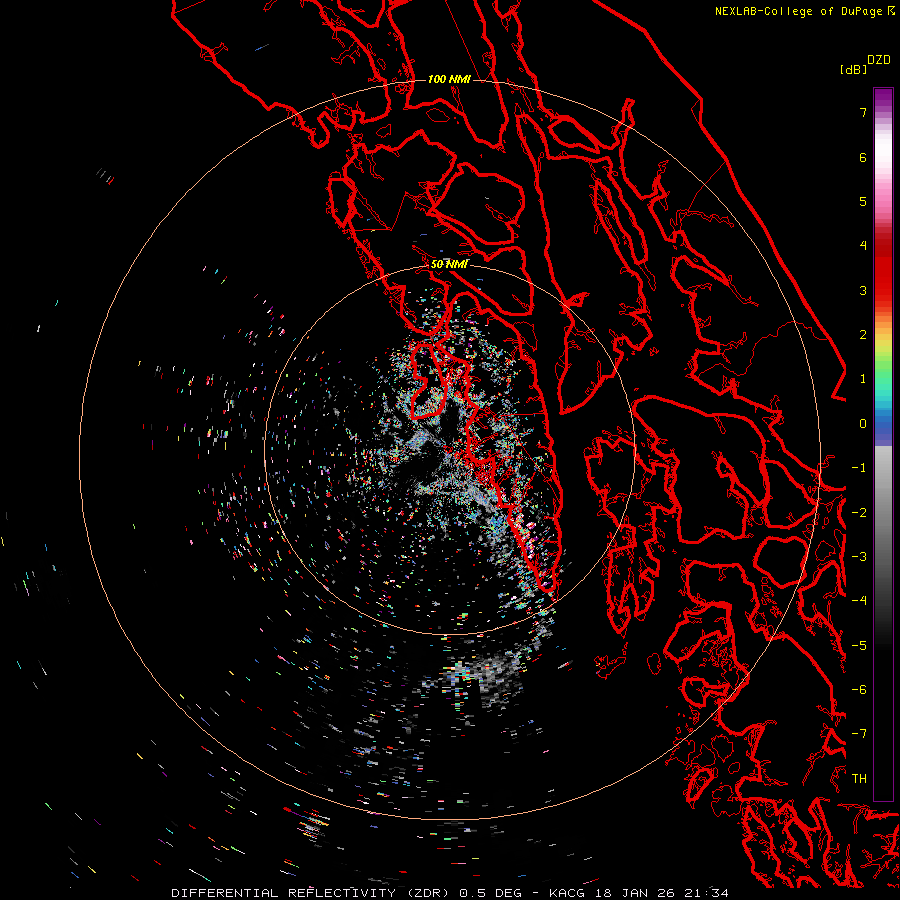Click the -3 dB value on color scale
900x900 pixels.
[x=859, y=557]
